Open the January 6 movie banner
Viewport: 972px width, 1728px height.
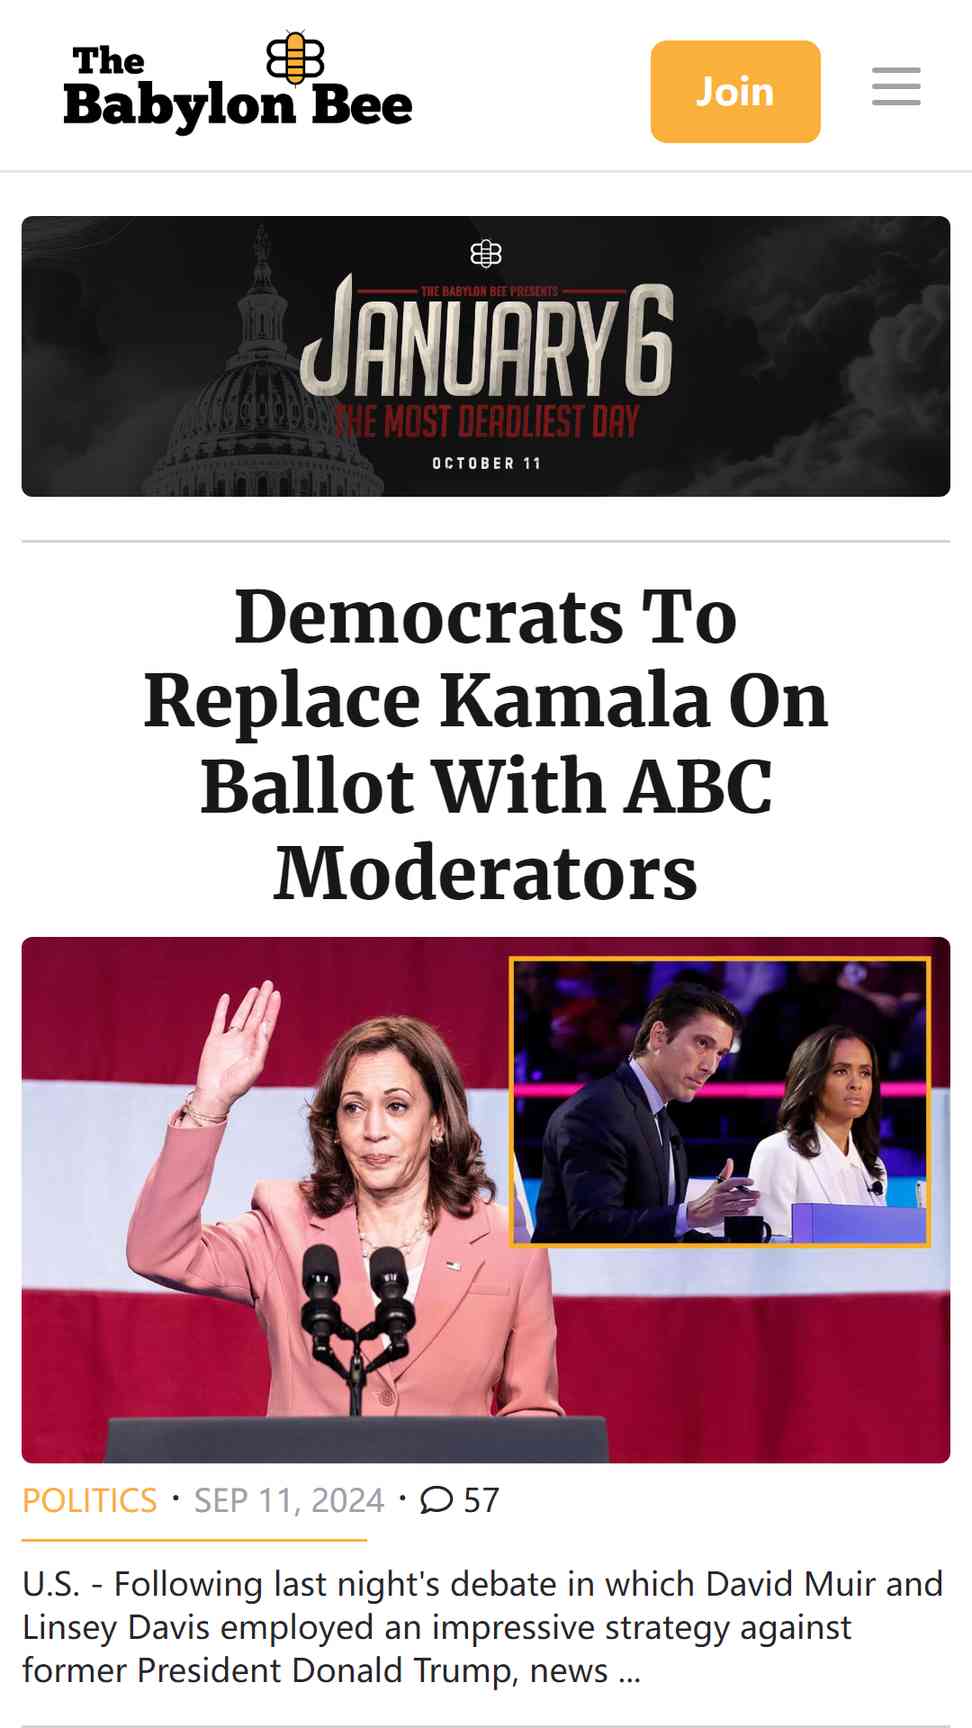coord(486,356)
